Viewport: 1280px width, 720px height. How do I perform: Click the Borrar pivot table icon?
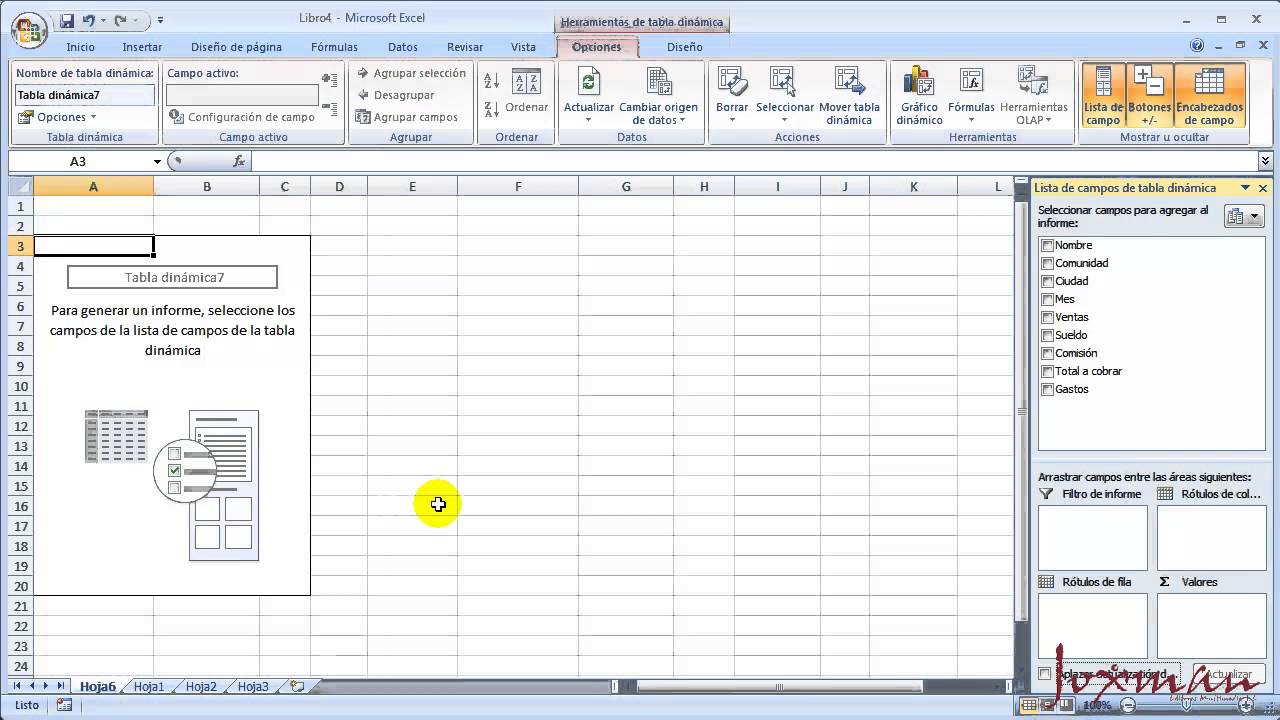coord(732,83)
